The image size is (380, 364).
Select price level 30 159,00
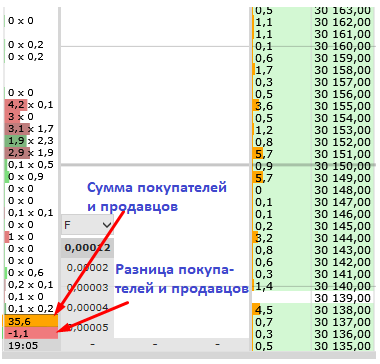(342, 58)
